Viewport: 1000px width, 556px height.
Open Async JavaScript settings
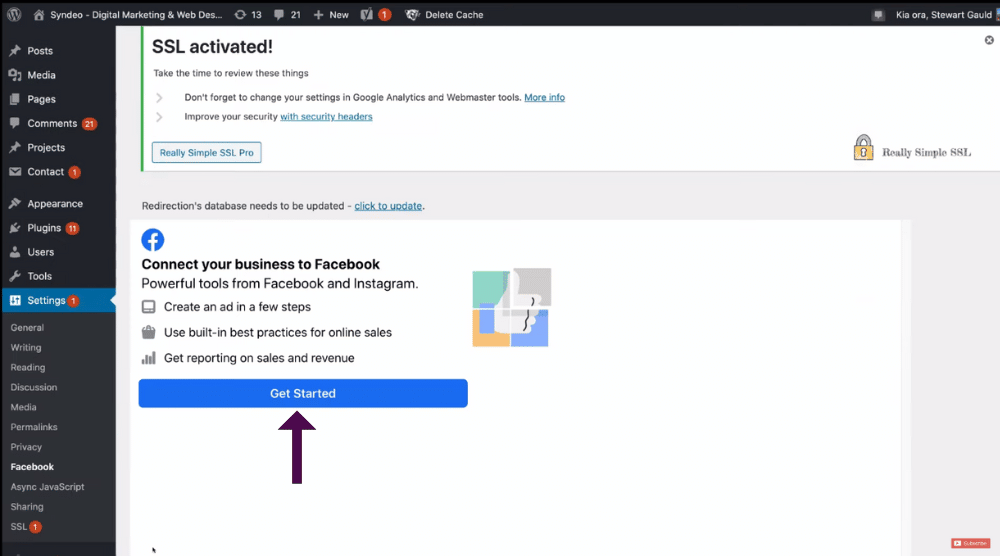click(x=47, y=486)
